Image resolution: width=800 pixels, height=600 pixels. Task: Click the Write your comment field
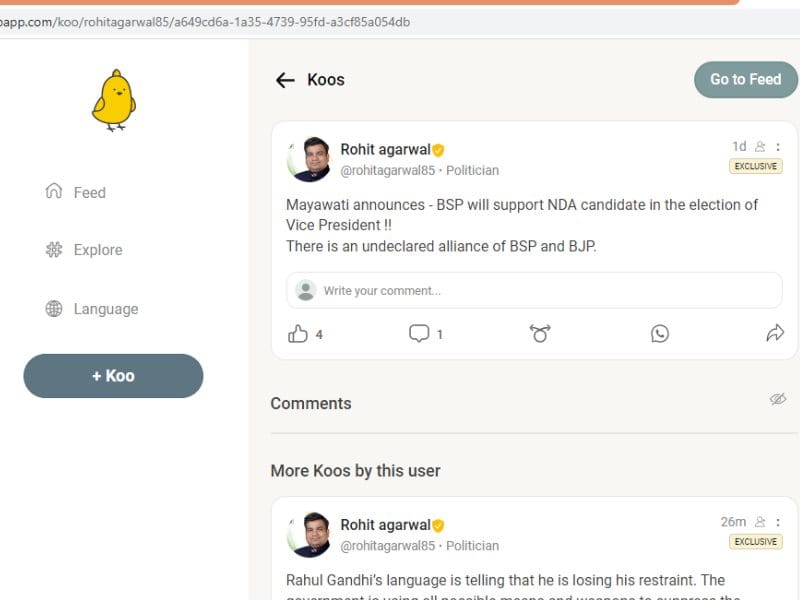click(x=534, y=290)
